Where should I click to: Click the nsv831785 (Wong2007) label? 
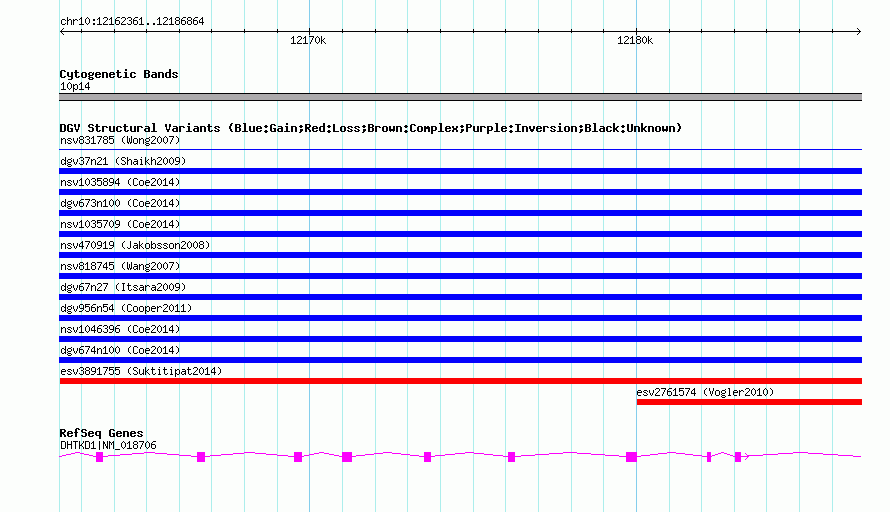click(x=120, y=140)
